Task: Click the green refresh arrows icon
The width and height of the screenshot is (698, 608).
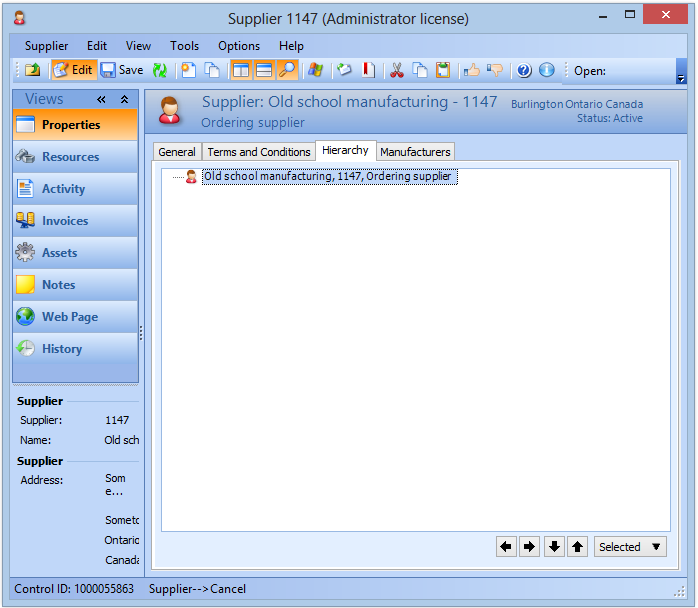Action: [160, 70]
